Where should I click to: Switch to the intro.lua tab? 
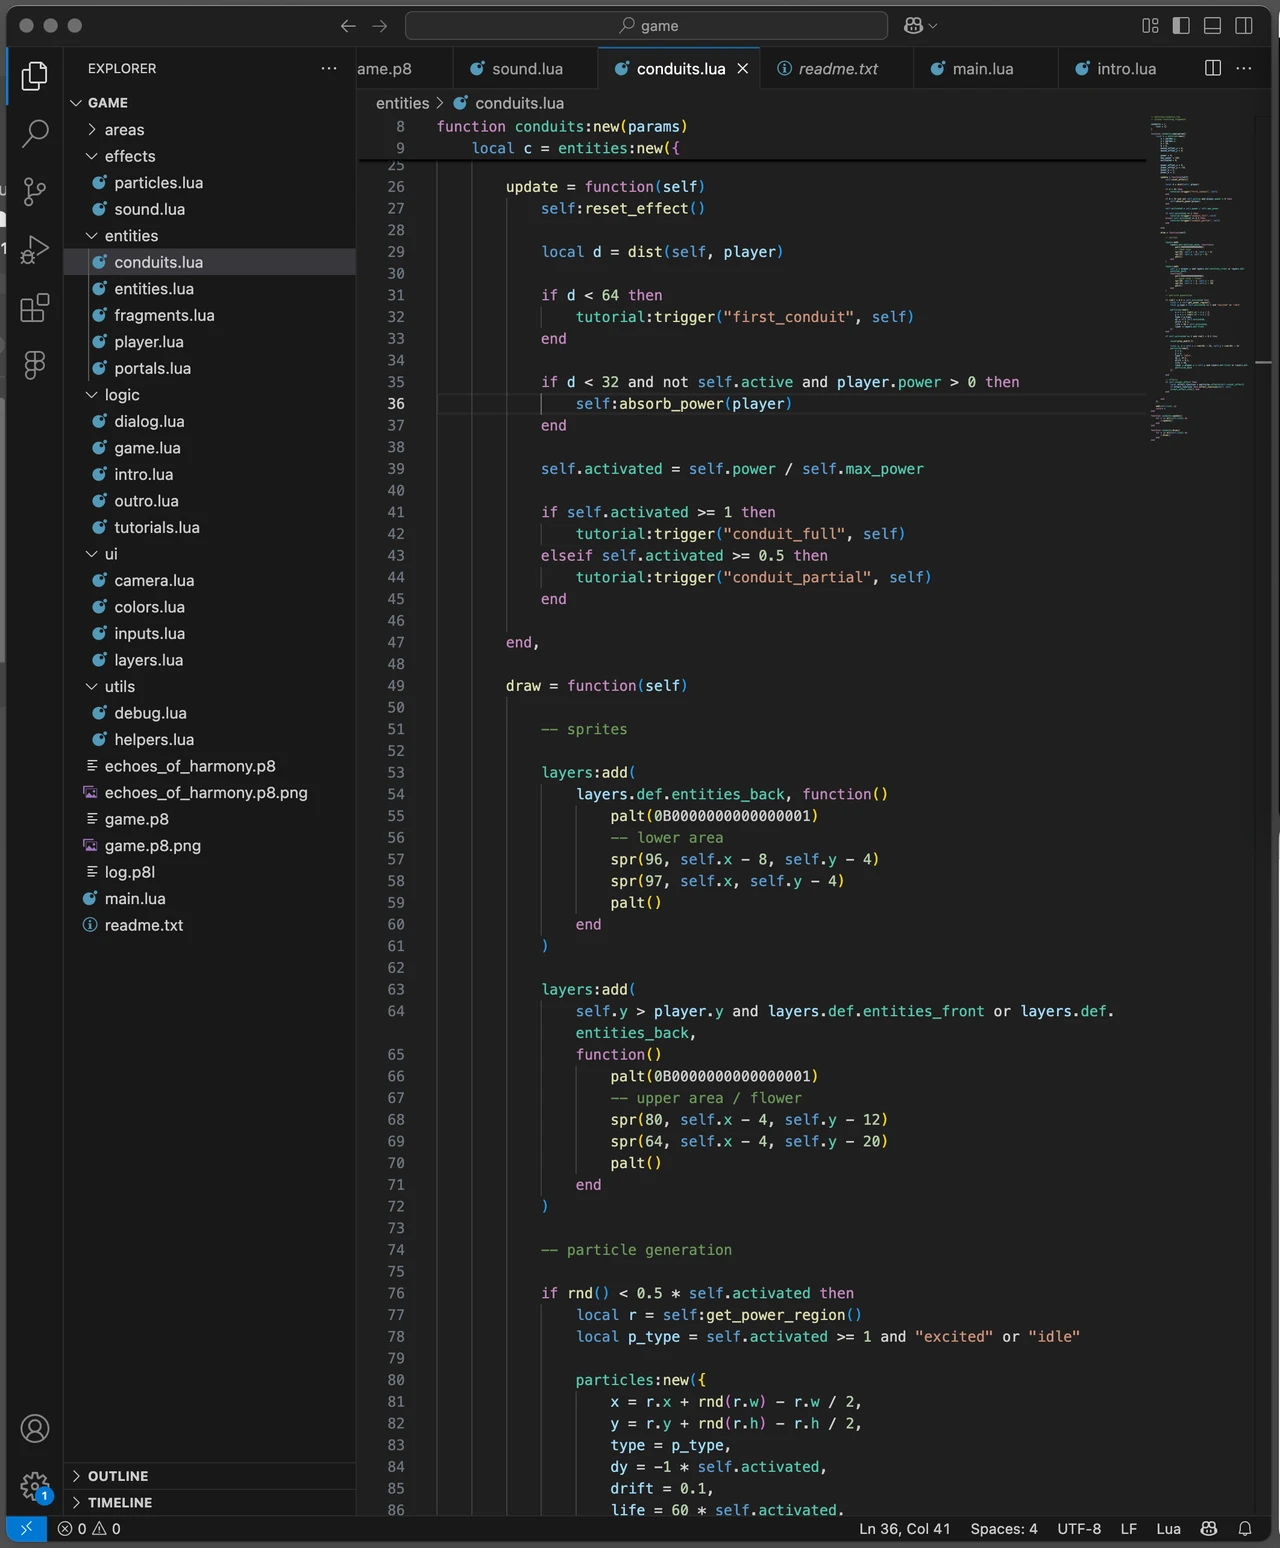click(1129, 69)
